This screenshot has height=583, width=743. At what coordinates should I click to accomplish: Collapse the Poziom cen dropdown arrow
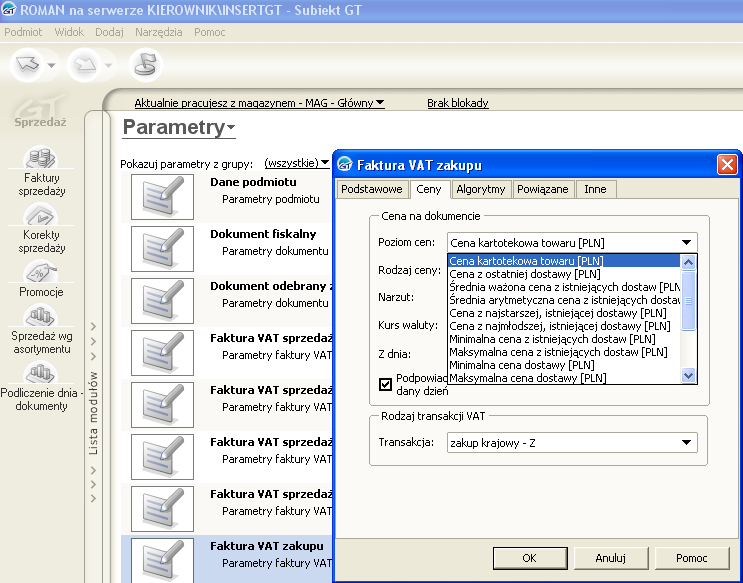686,243
